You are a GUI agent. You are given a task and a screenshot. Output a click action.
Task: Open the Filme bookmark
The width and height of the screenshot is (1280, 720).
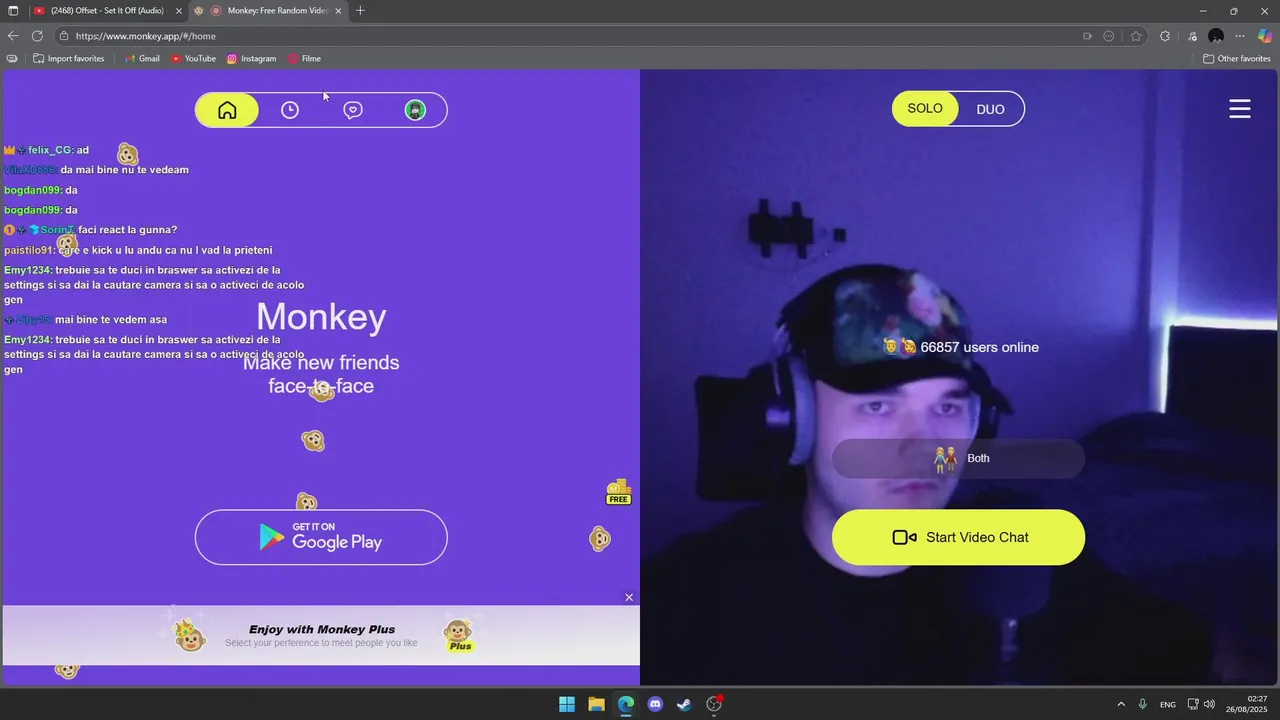(304, 59)
